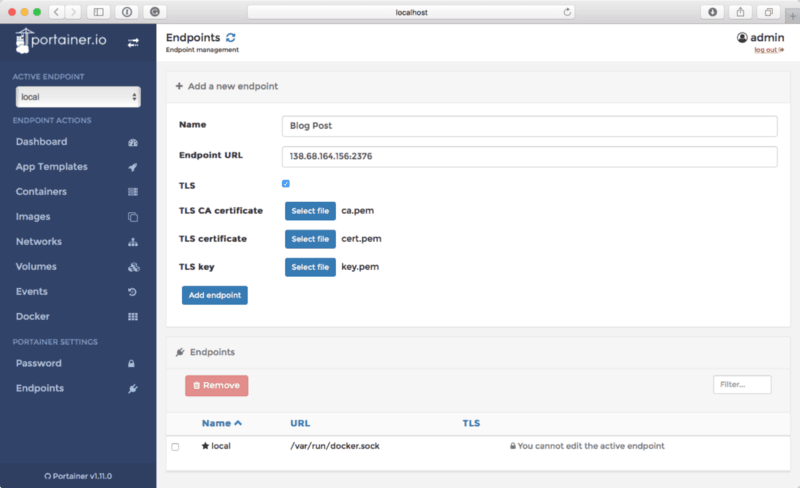Go back with Safari back arrow
This screenshot has height=488, width=800.
pyautogui.click(x=56, y=12)
